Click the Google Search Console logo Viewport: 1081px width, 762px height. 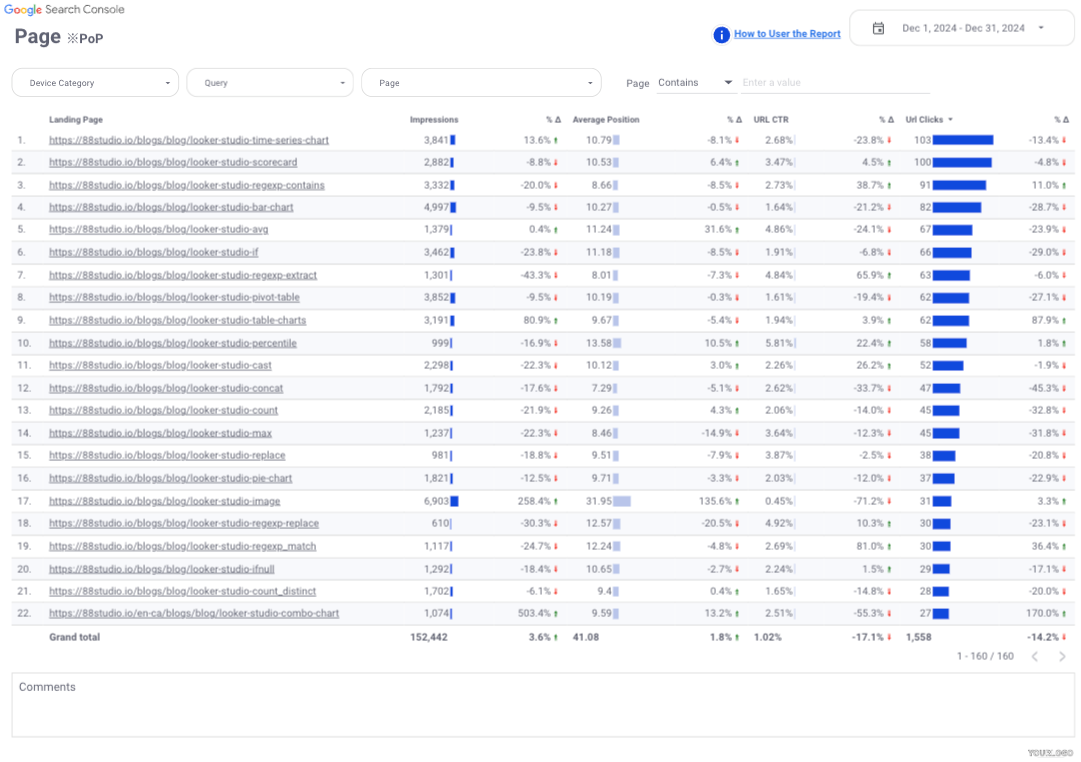[65, 10]
